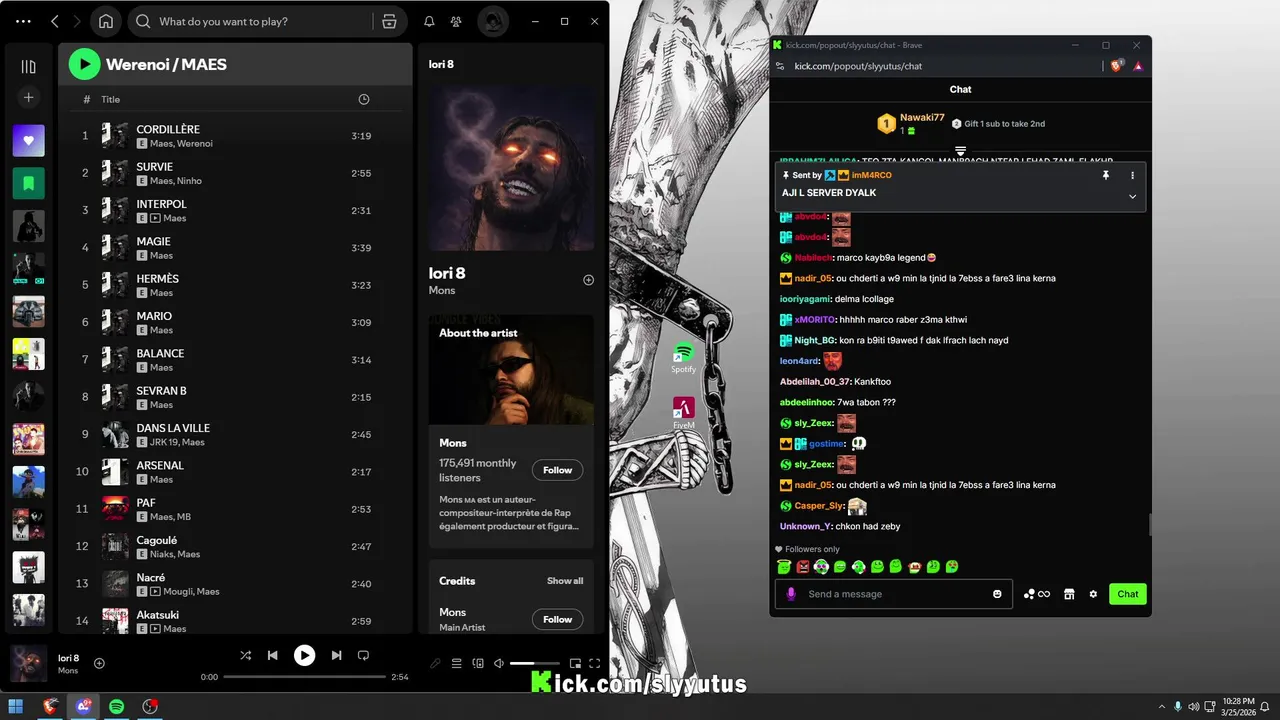Image resolution: width=1280 pixels, height=720 pixels.
Task: Click the bottom play button
Action: point(304,655)
